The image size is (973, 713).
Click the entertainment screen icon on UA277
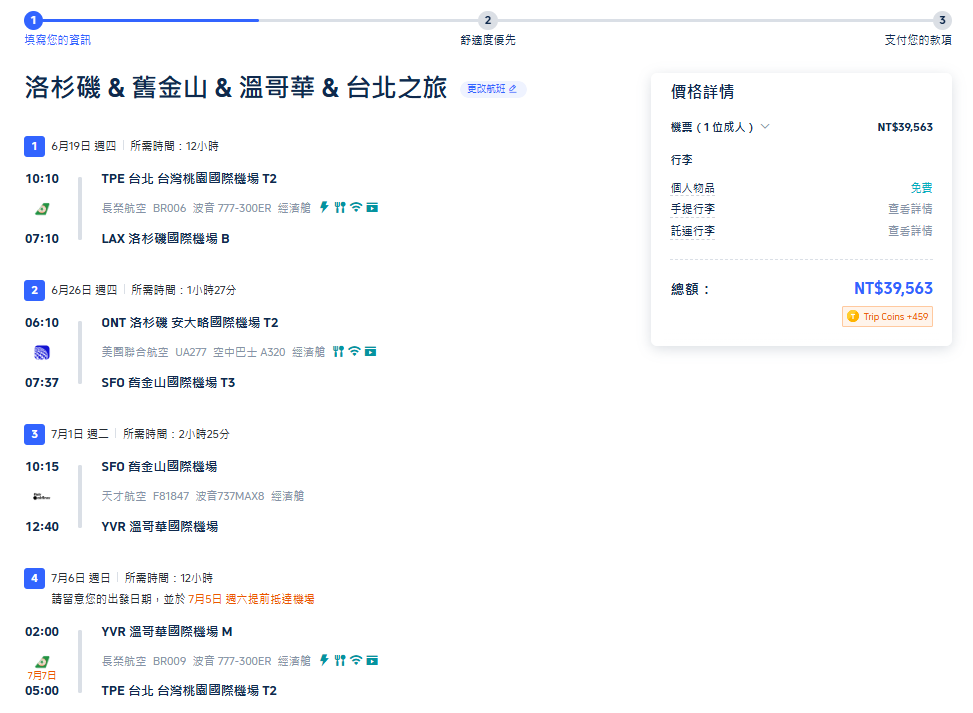pos(370,352)
